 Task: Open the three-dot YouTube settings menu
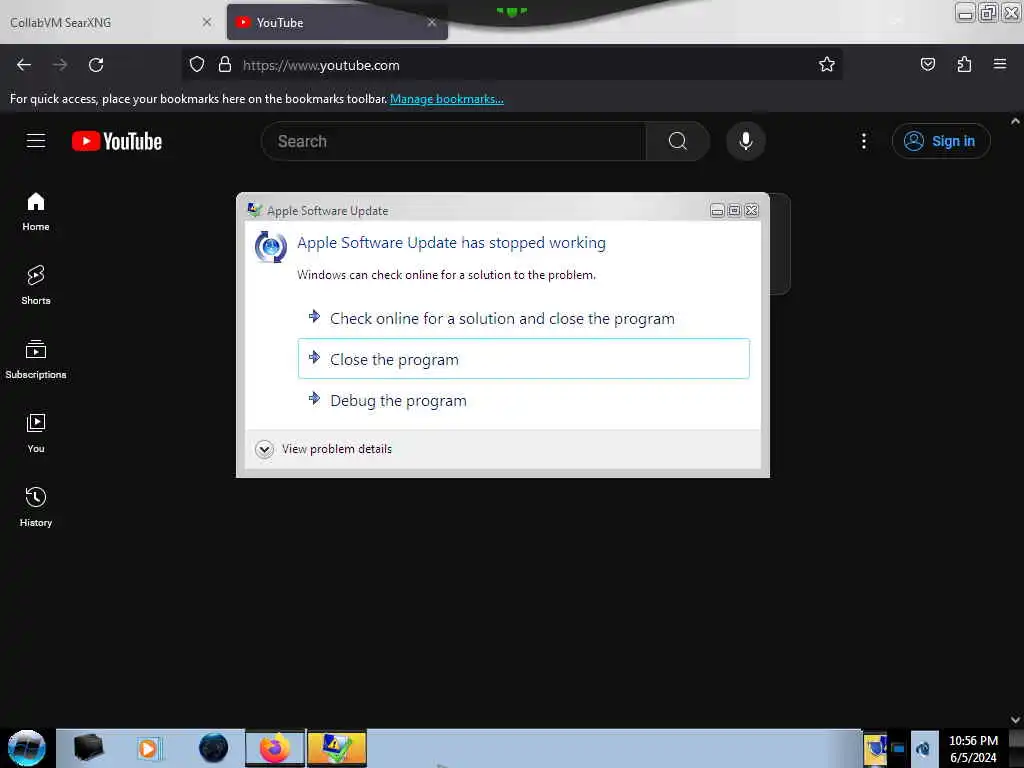tap(863, 141)
